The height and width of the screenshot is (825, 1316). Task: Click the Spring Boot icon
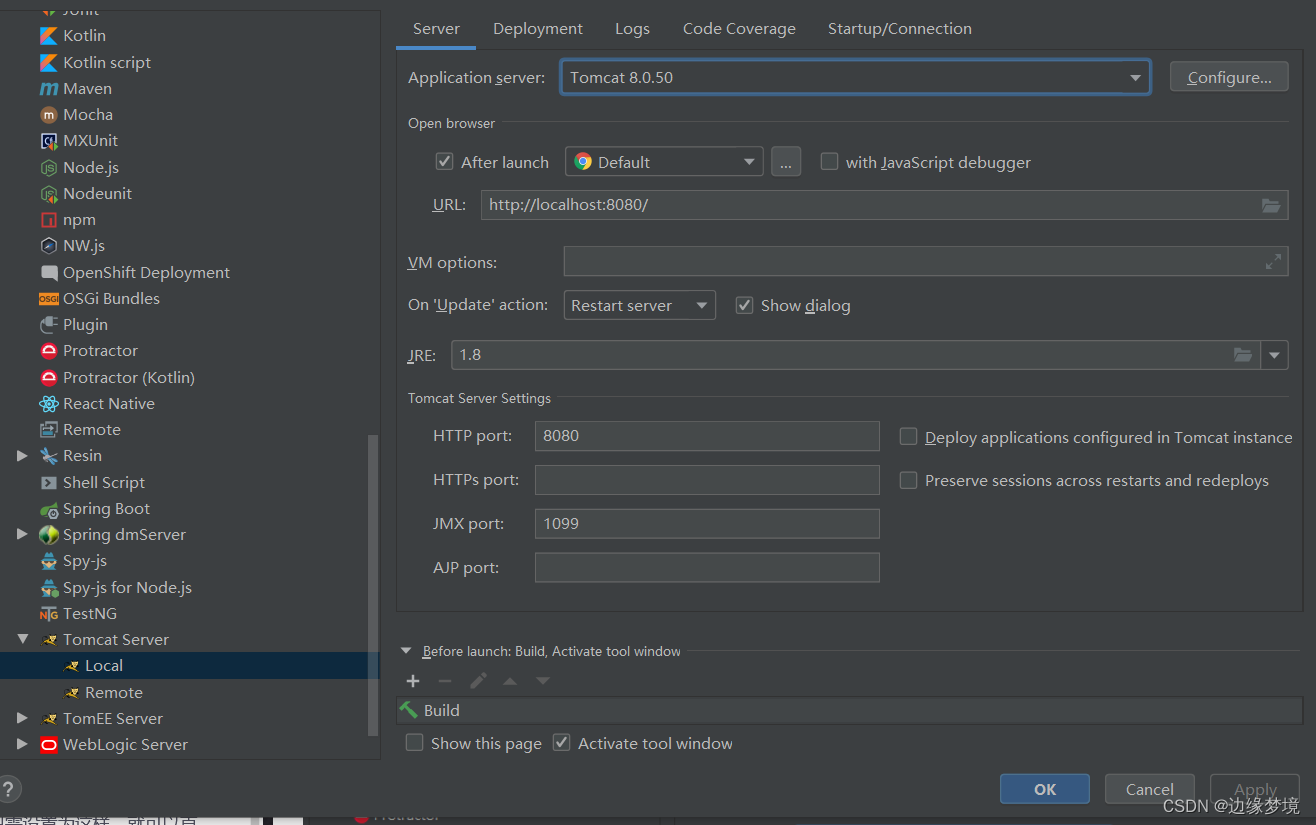(x=49, y=509)
